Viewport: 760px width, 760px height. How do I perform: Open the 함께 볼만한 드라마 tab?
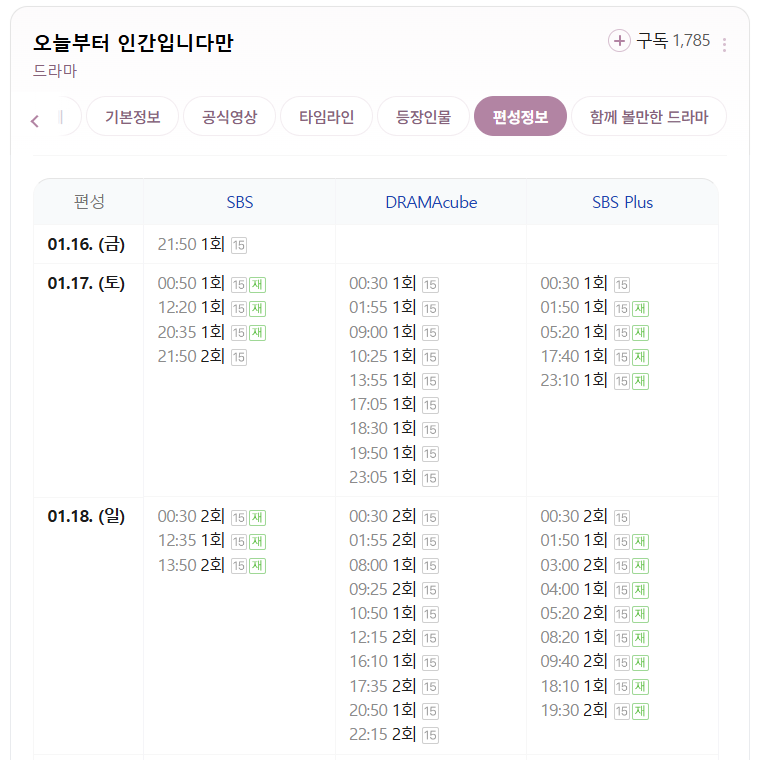(648, 117)
